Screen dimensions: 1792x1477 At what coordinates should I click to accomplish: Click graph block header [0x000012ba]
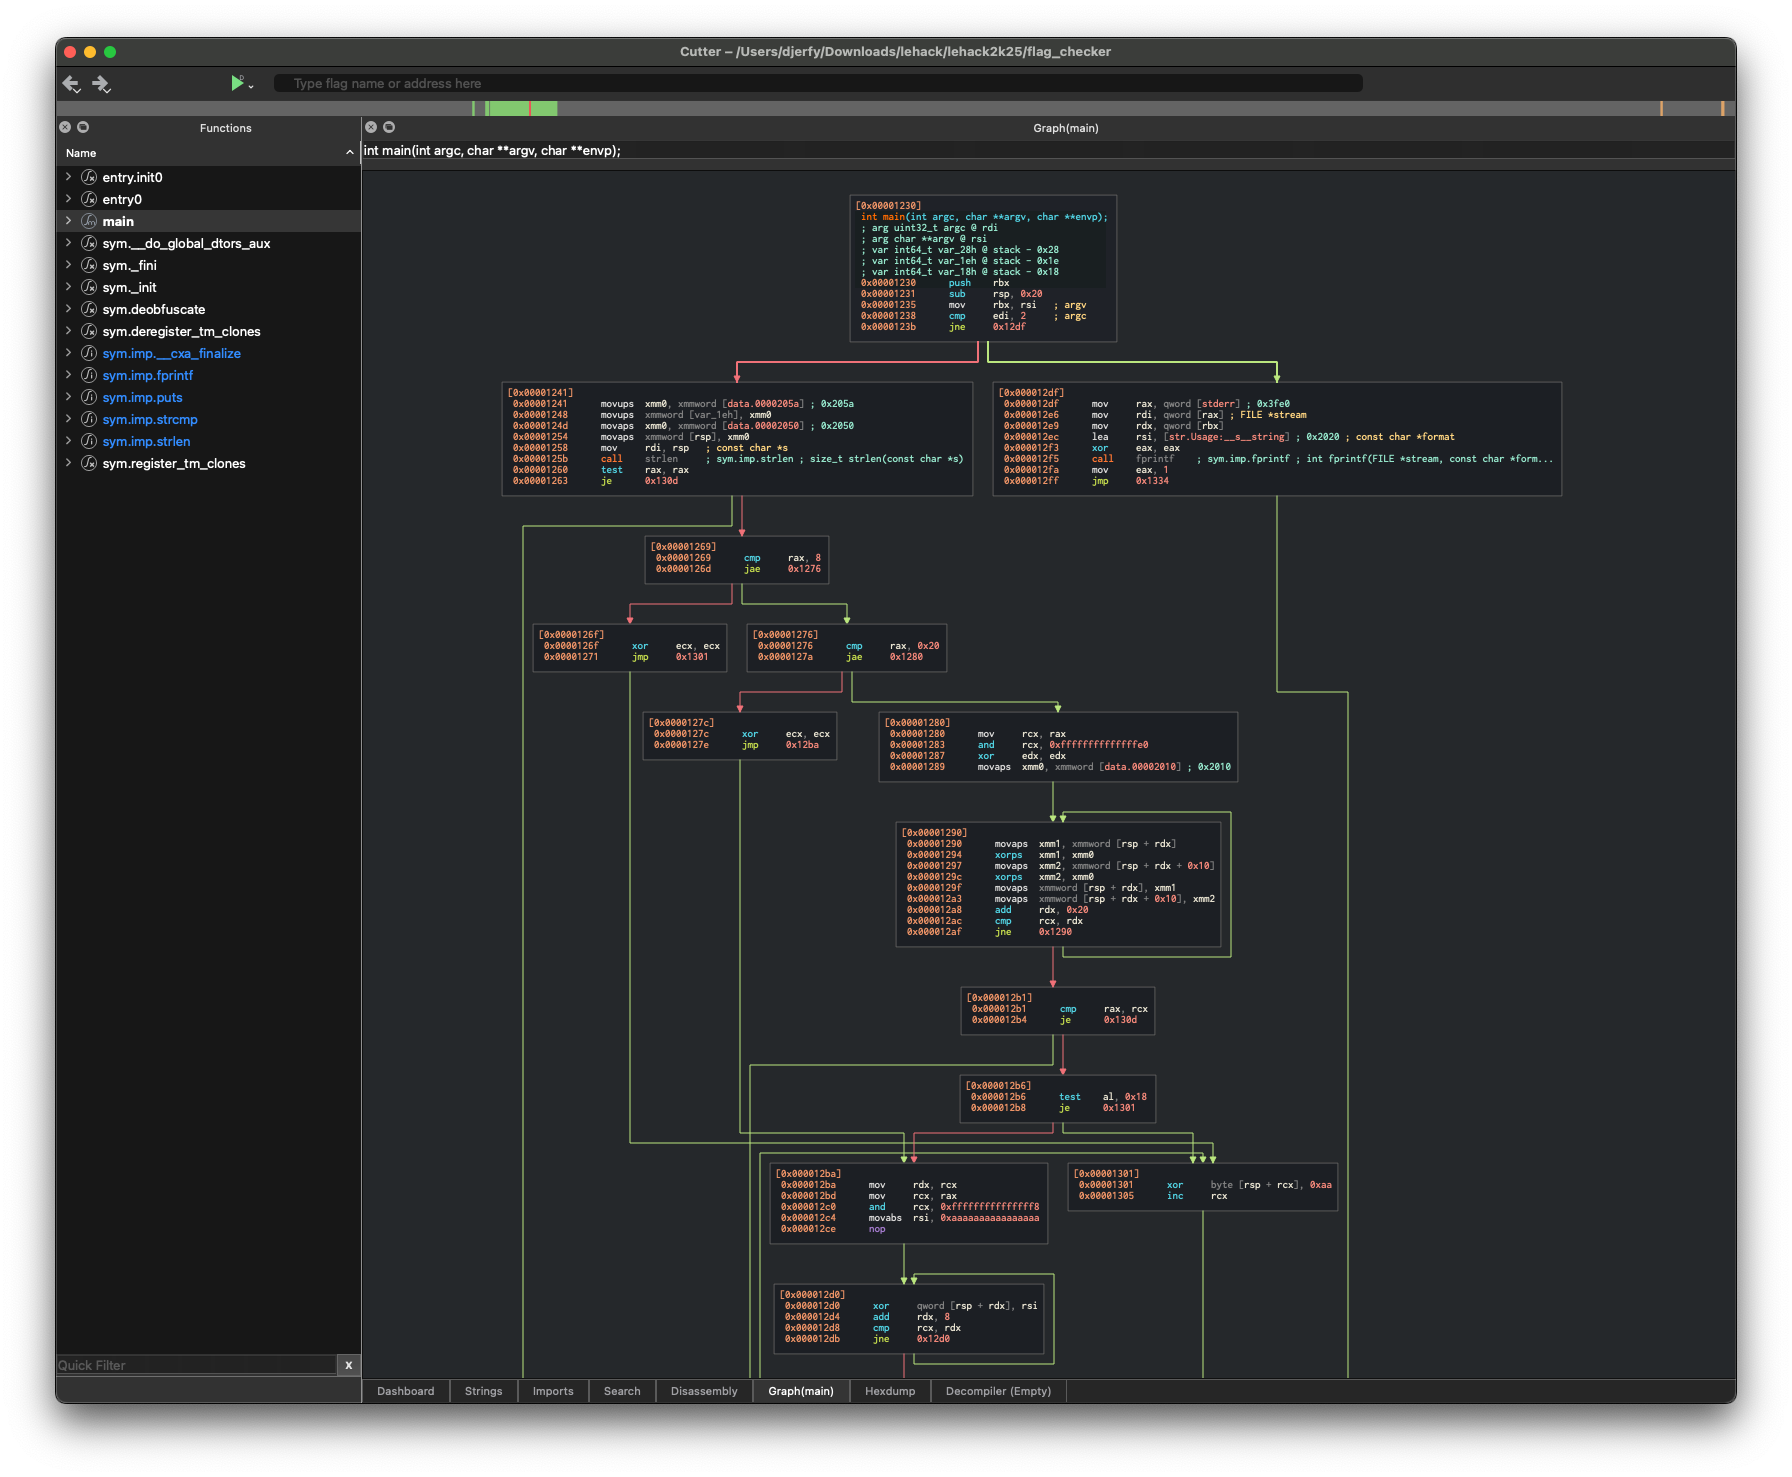[808, 1174]
